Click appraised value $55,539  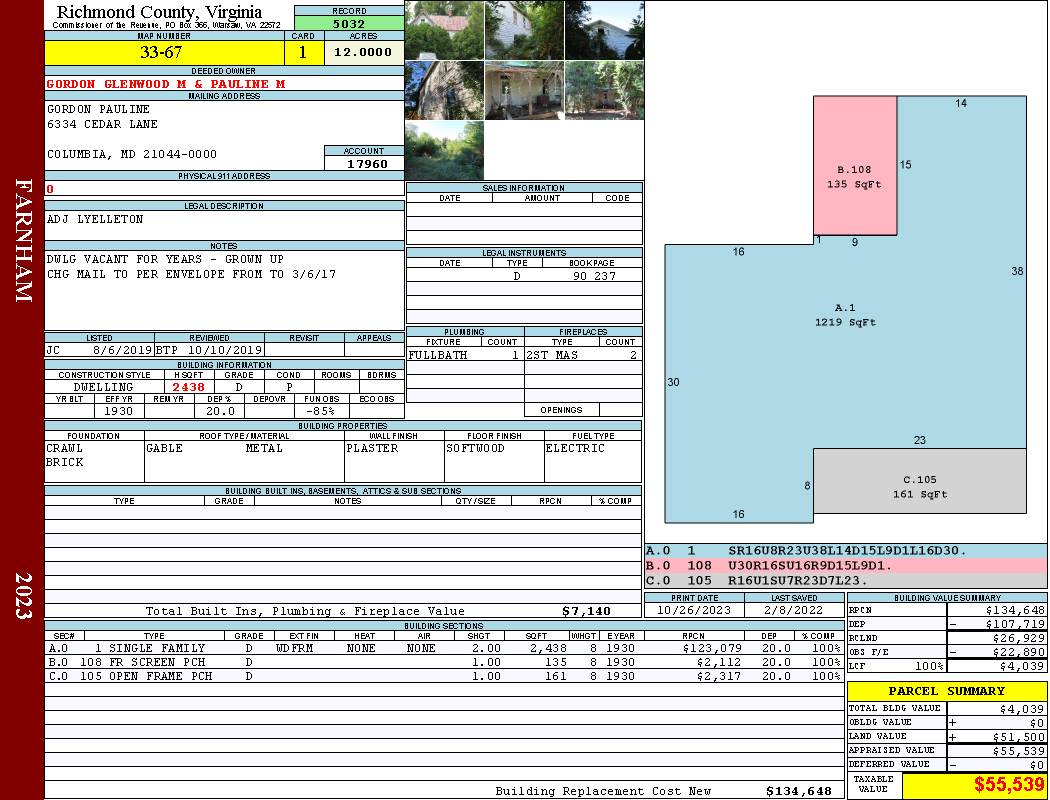[x=1019, y=750]
